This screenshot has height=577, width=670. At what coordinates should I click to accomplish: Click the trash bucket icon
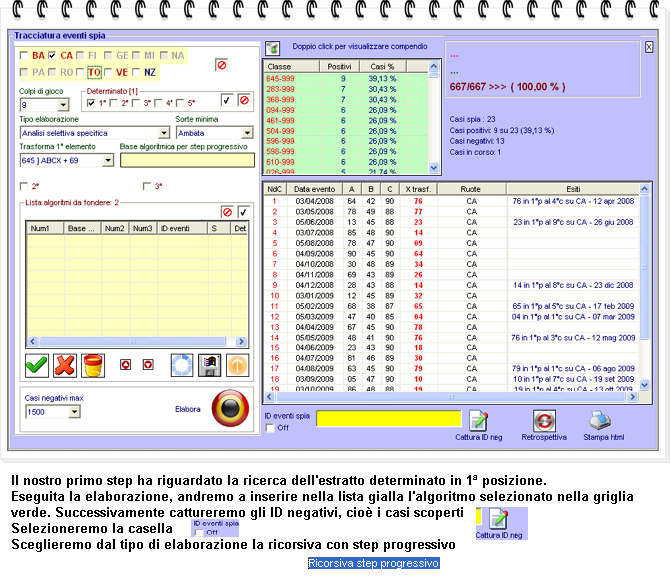93,365
